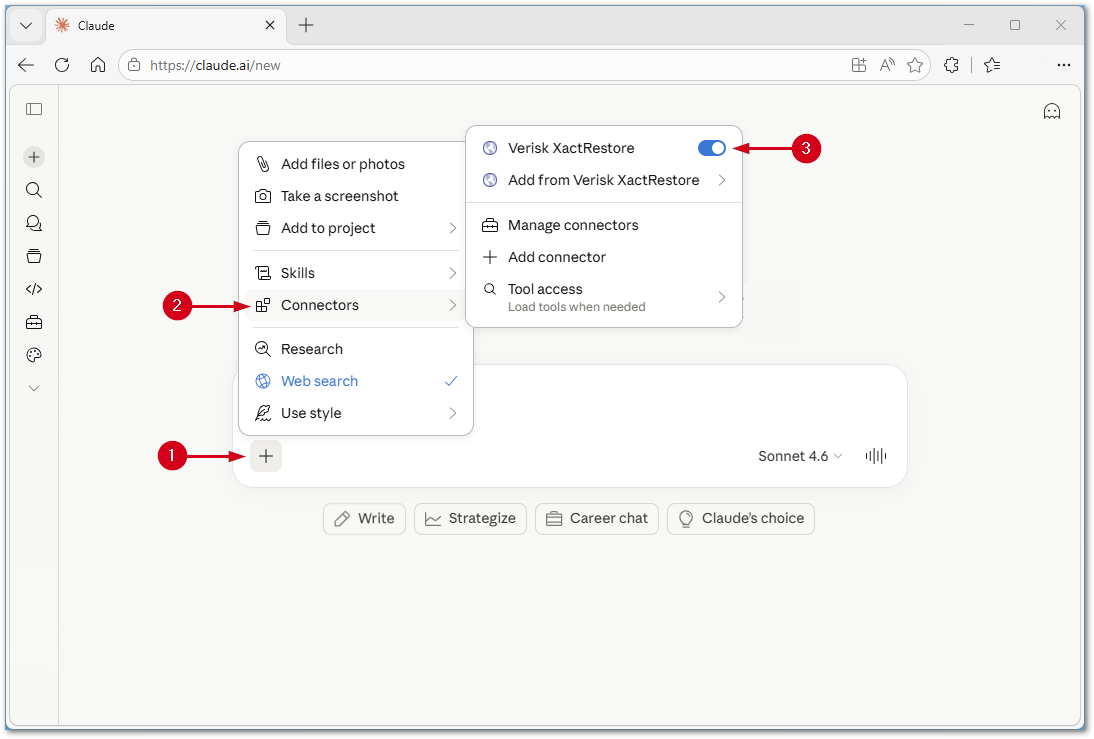Select the Research option
The image size is (1094, 739).
click(356, 349)
